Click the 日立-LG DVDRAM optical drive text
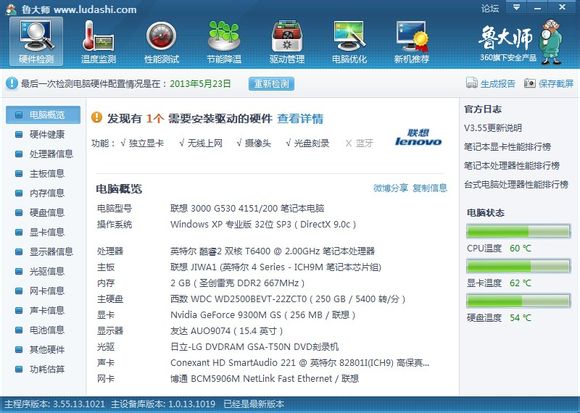The height and width of the screenshot is (413, 580). pos(254,347)
